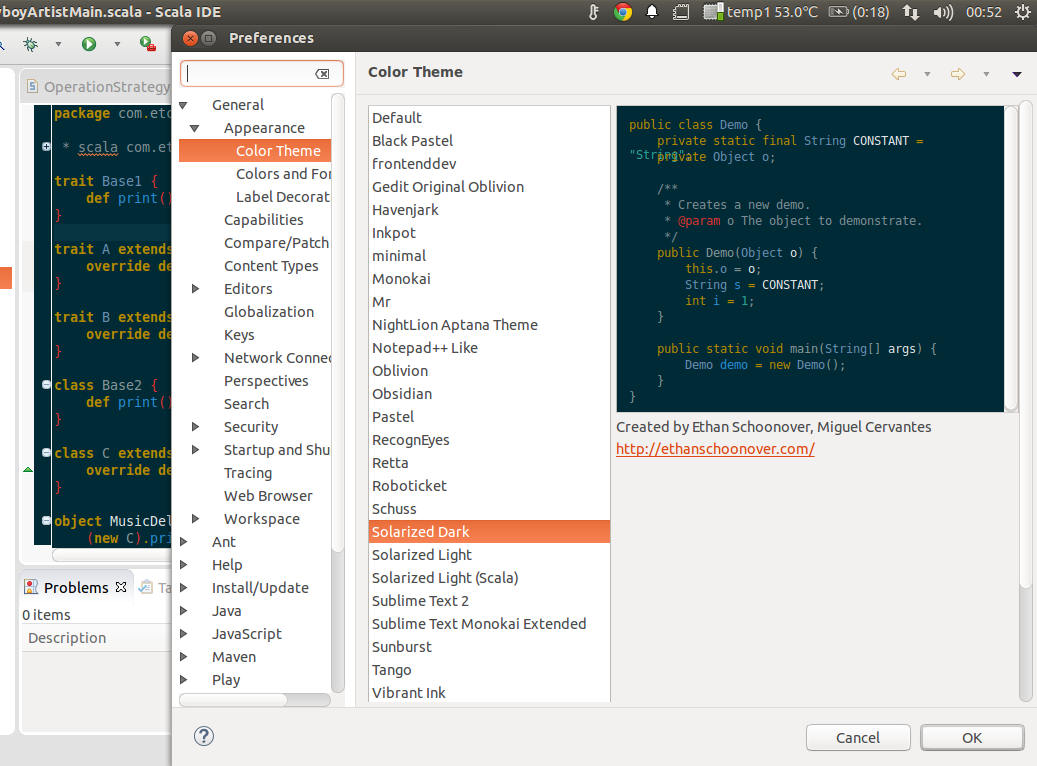The height and width of the screenshot is (766, 1037).
Task: Open the Capabilities preference page
Action: pyautogui.click(x=263, y=220)
